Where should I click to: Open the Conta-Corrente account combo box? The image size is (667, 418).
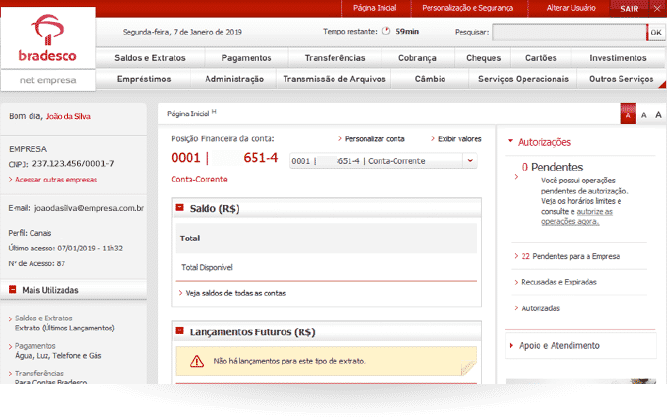[383, 161]
